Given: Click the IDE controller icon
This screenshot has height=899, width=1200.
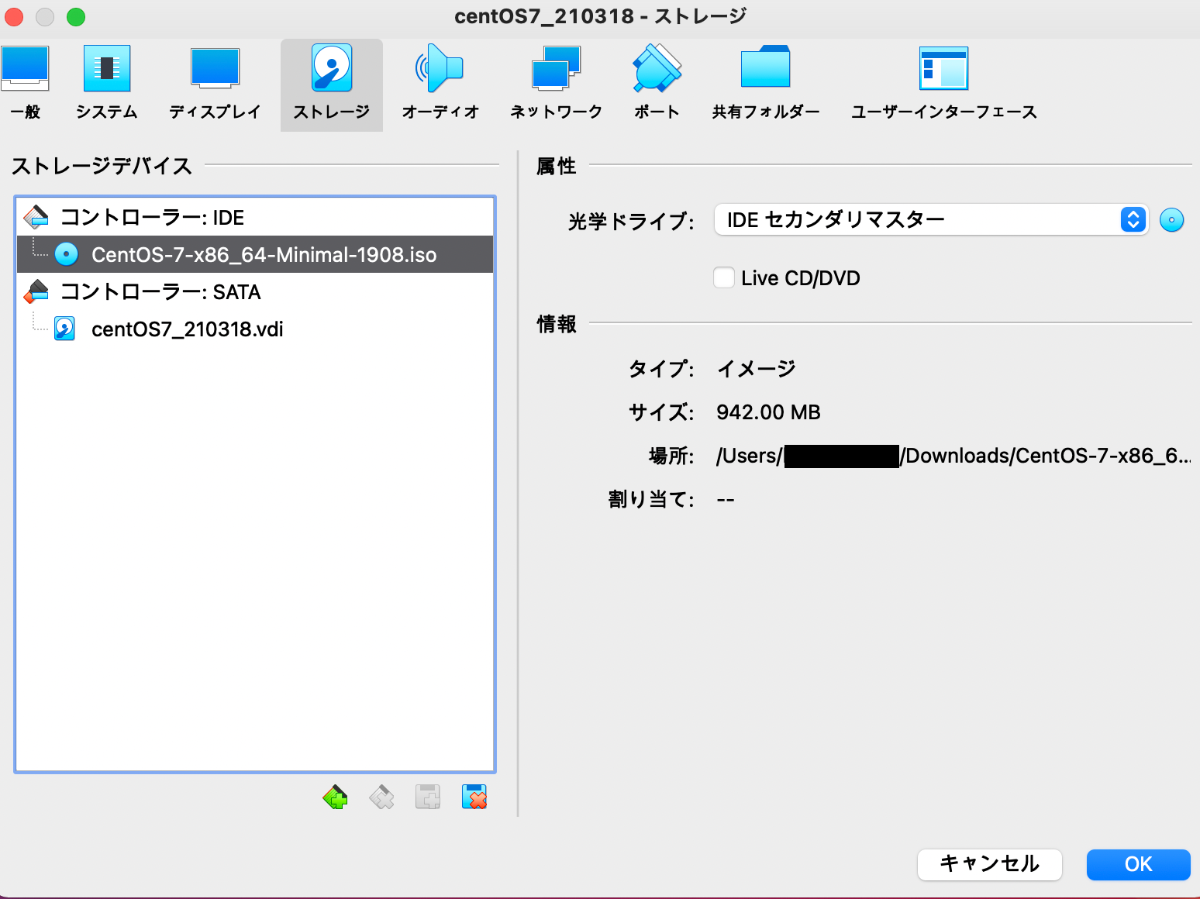Looking at the screenshot, I should (x=36, y=216).
